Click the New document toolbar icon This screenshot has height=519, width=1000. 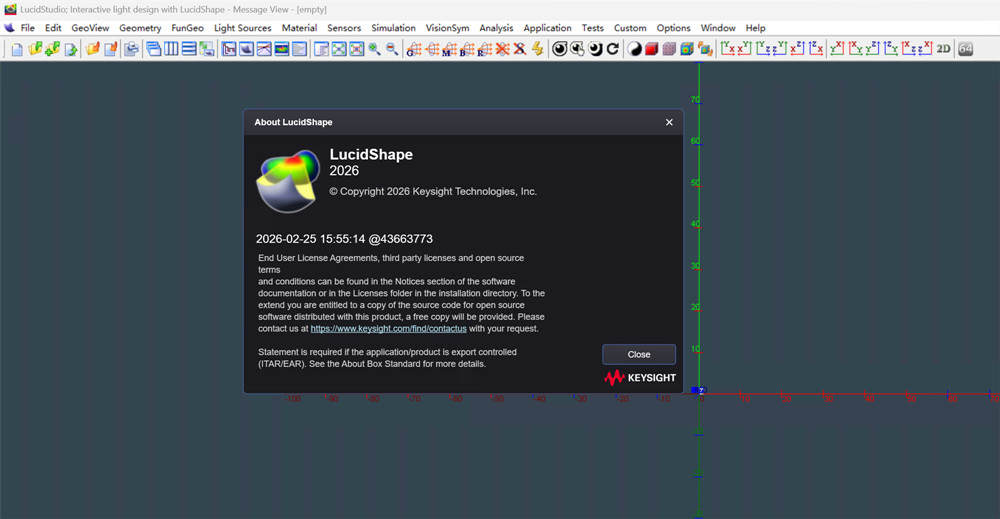(17, 49)
